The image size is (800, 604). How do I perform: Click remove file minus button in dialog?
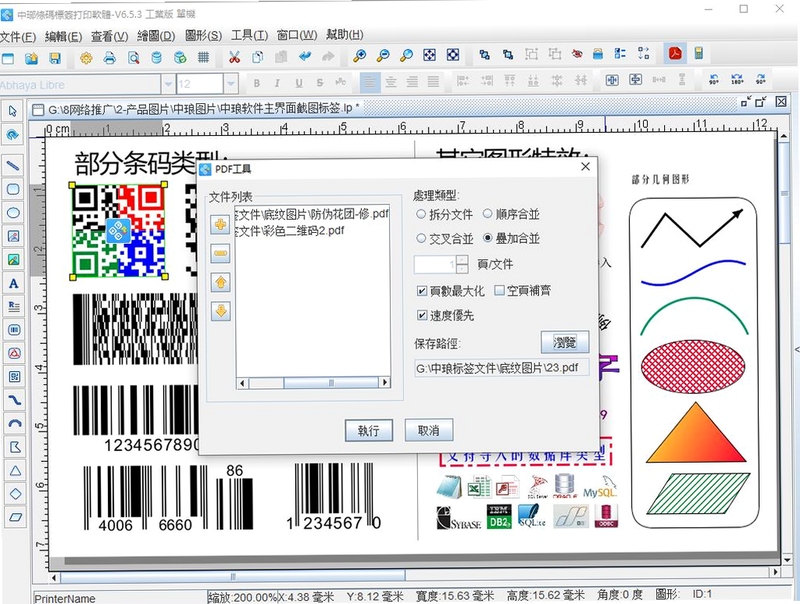click(220, 253)
